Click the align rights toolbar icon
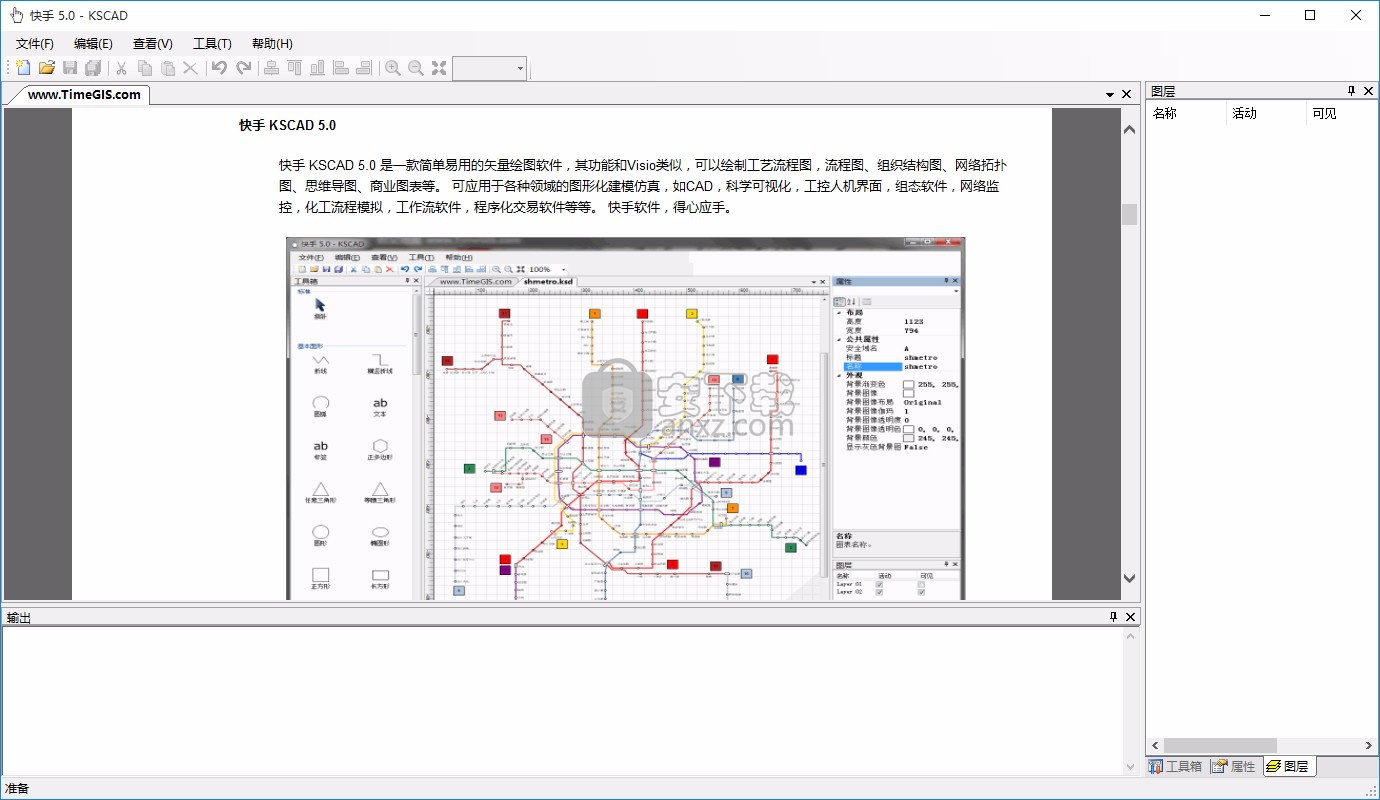The width and height of the screenshot is (1380, 800). (x=364, y=68)
